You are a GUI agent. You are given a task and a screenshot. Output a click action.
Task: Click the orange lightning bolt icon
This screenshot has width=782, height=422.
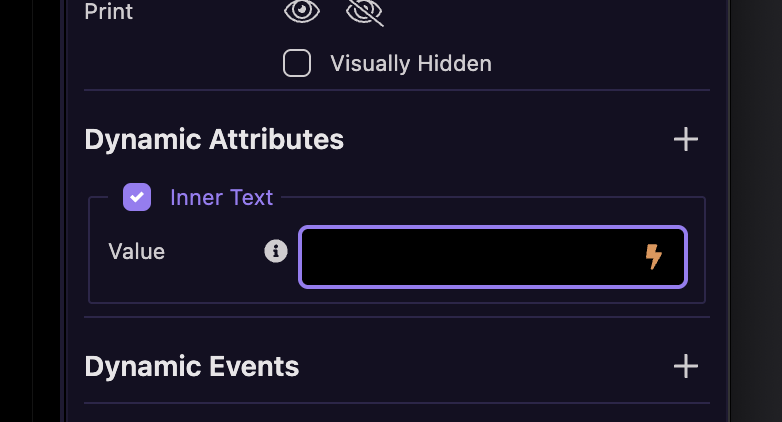pos(653,256)
